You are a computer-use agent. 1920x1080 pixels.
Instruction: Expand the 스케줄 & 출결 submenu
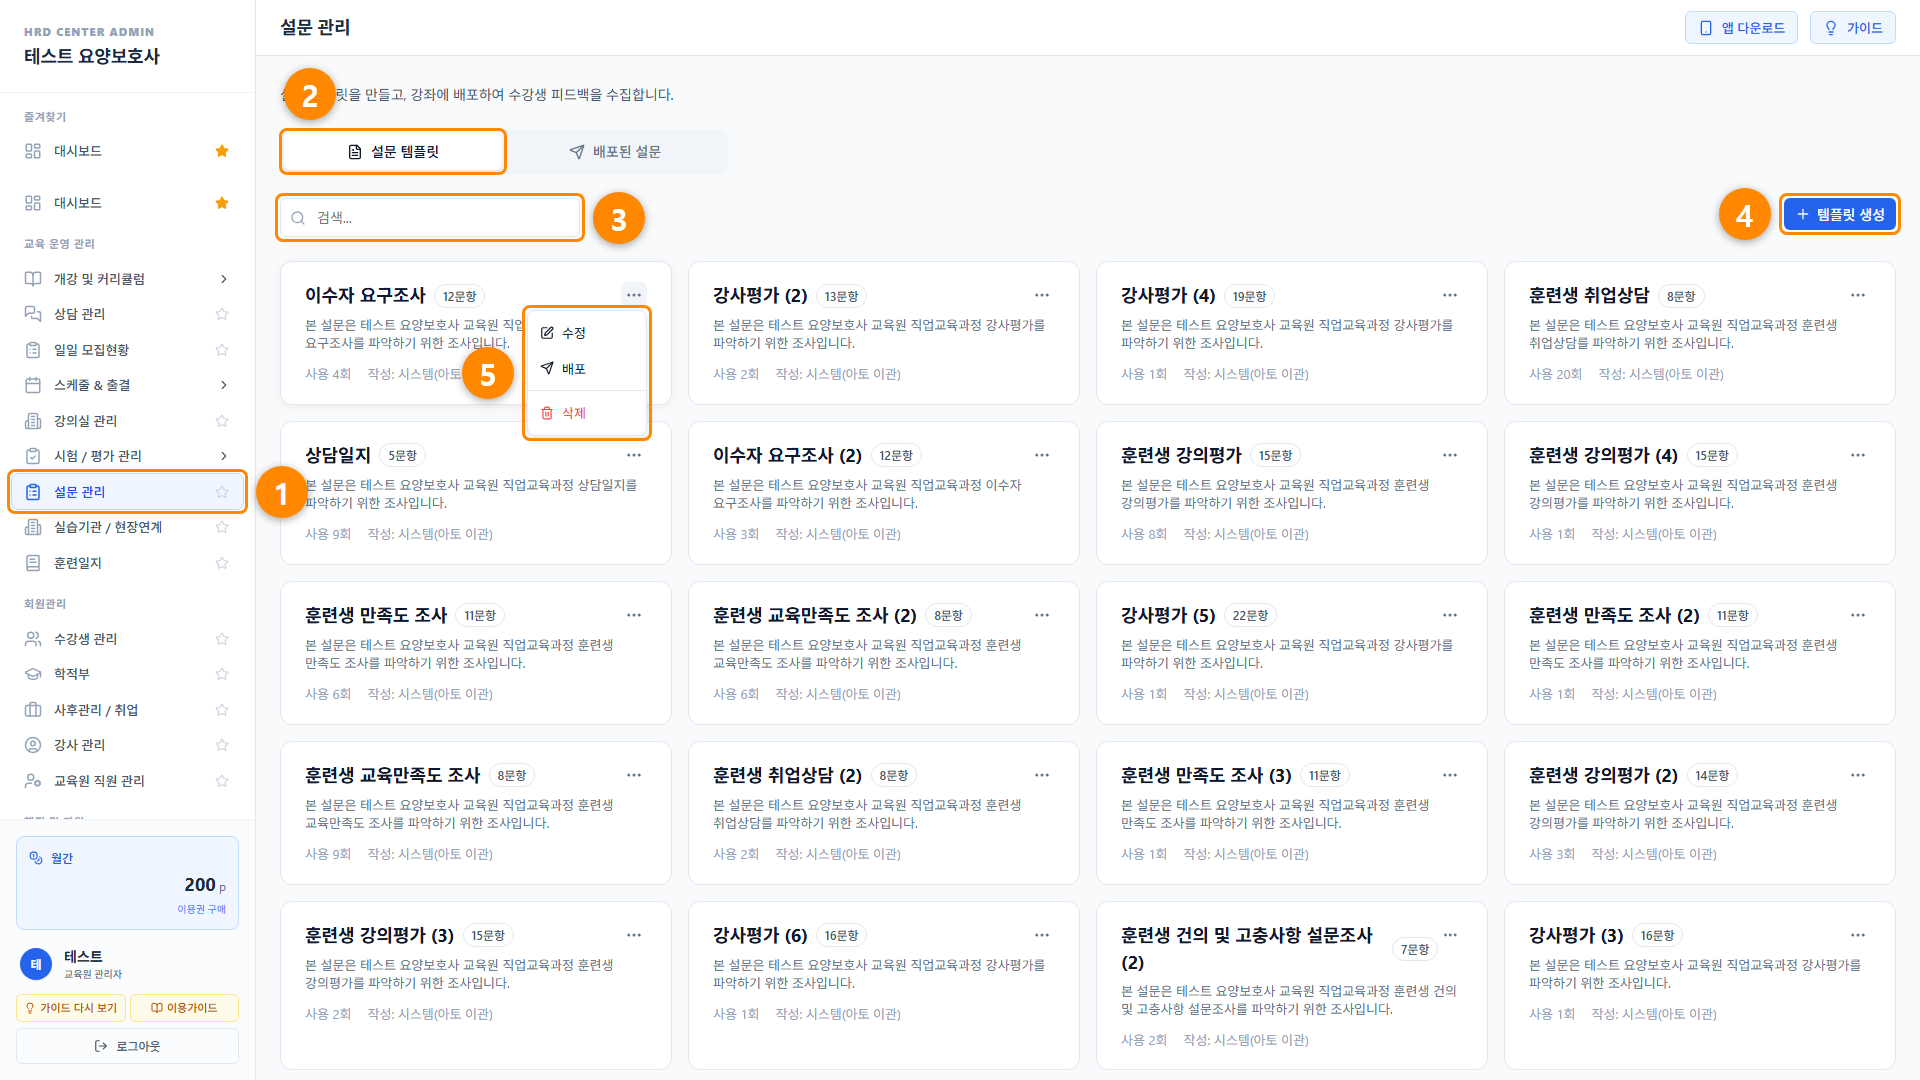223,385
